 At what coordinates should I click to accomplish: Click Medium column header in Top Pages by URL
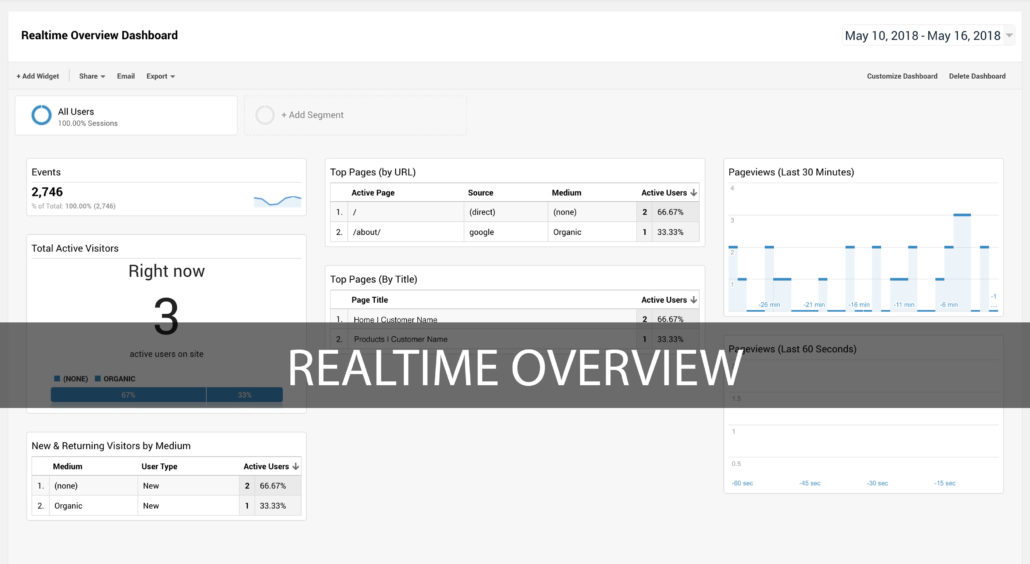click(x=566, y=192)
